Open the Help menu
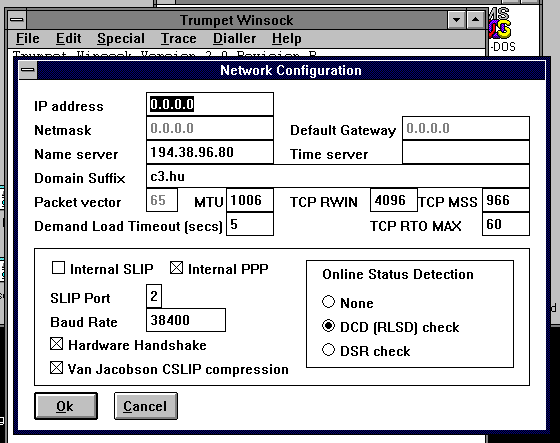 click(286, 38)
